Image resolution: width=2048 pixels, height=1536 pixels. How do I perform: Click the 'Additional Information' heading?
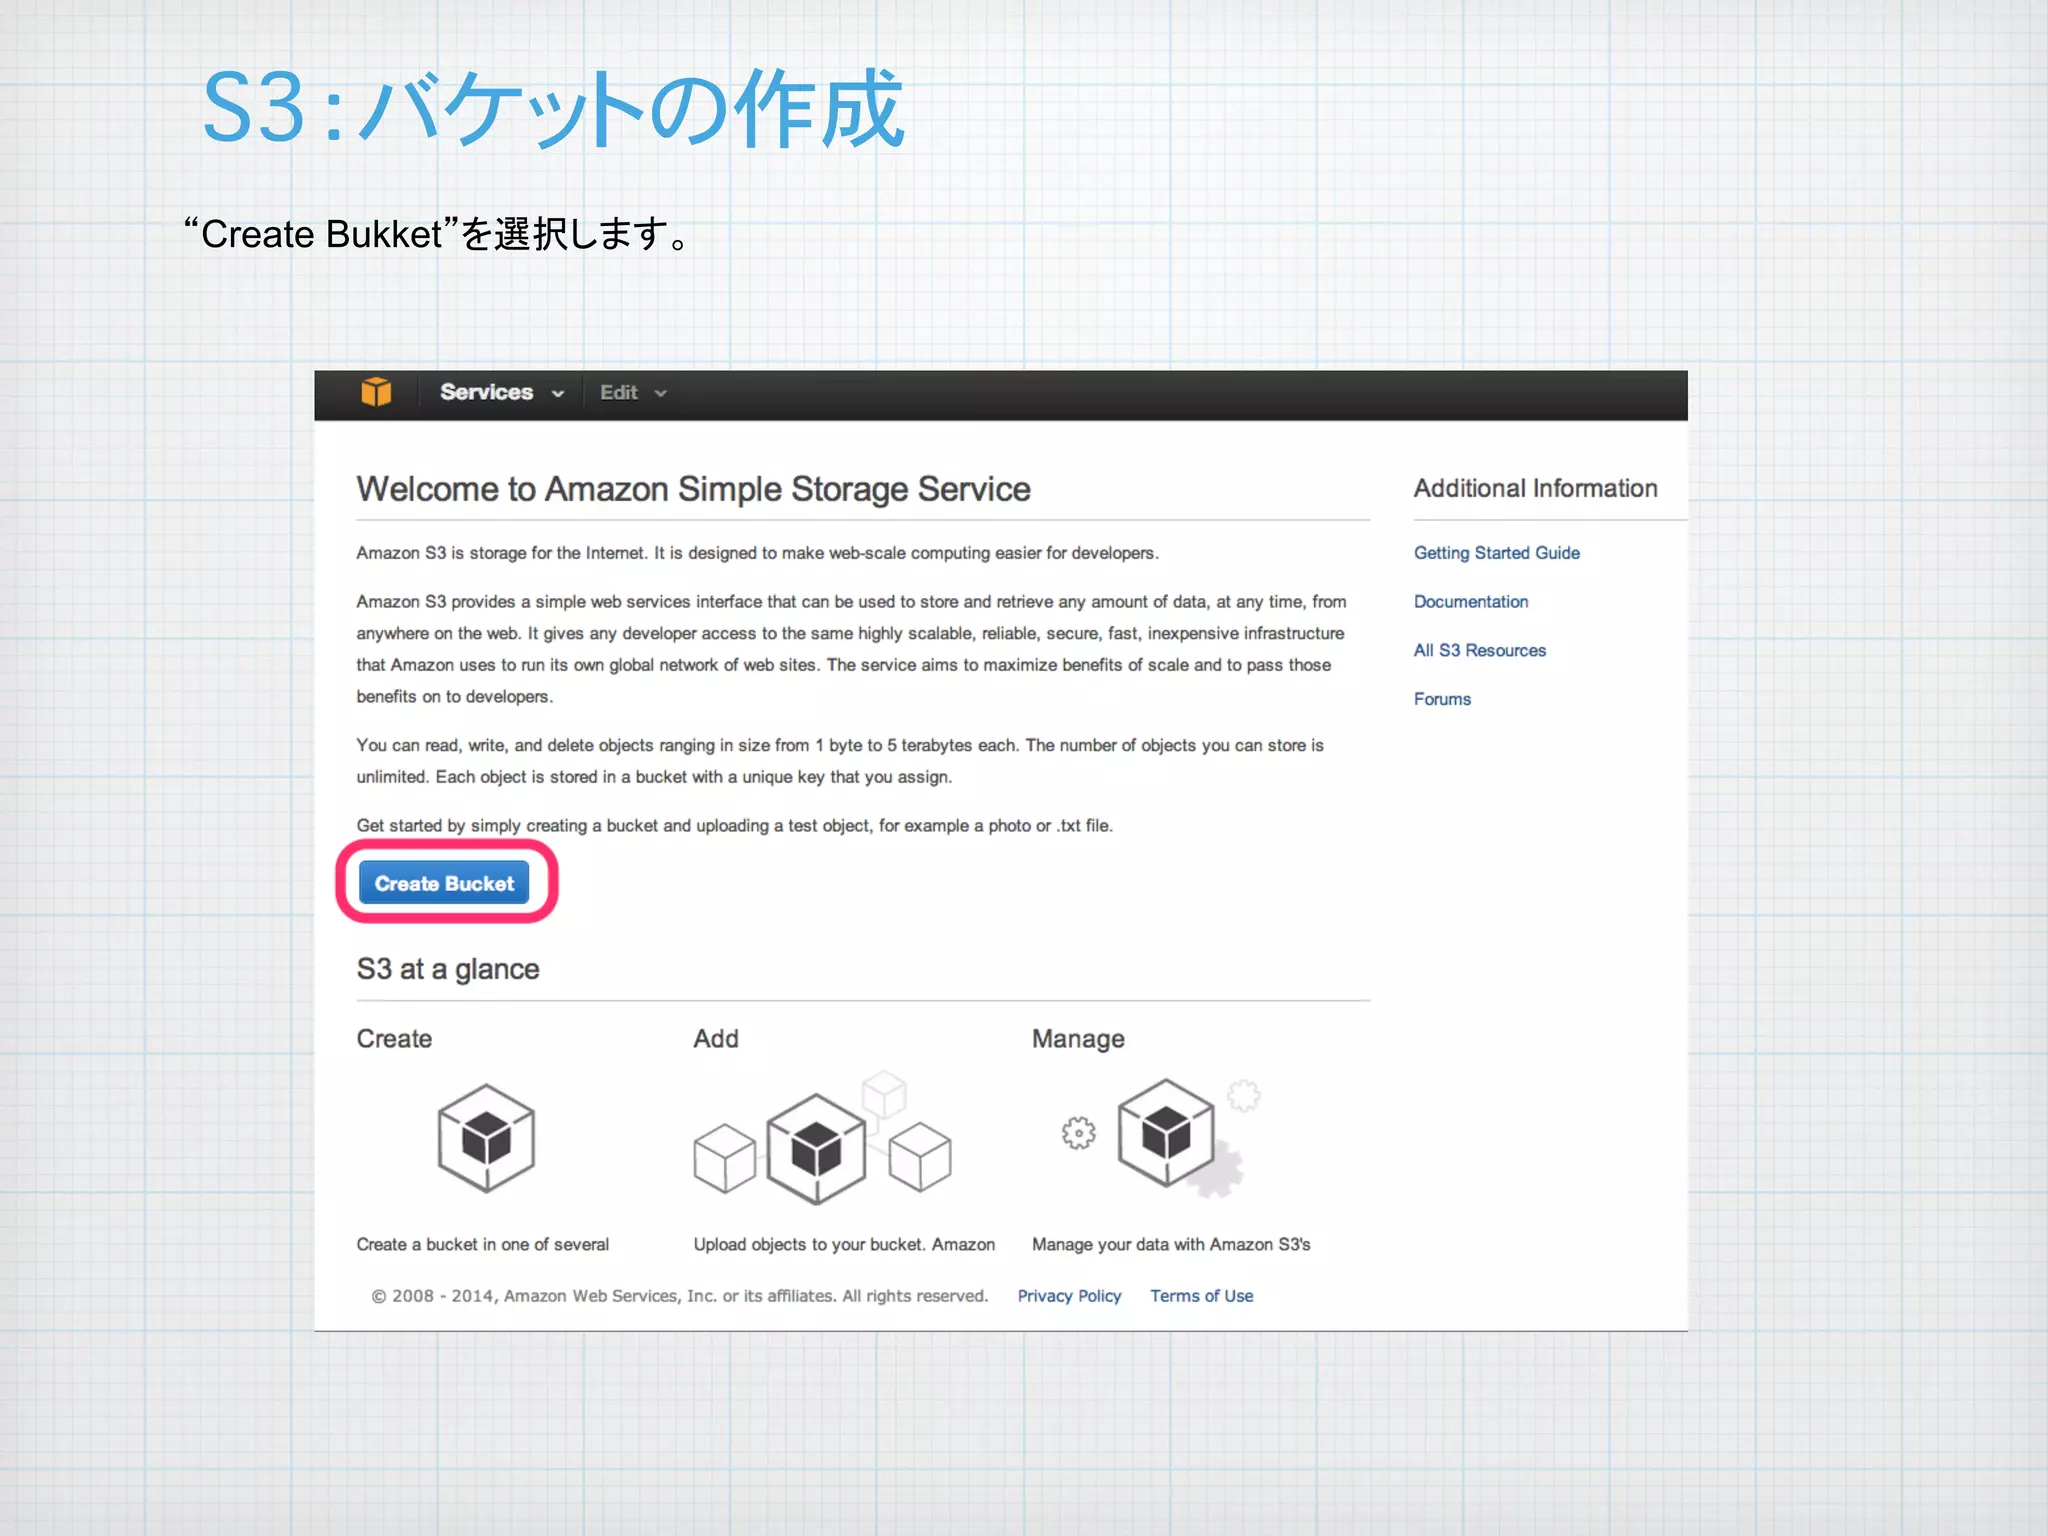[x=1535, y=488]
